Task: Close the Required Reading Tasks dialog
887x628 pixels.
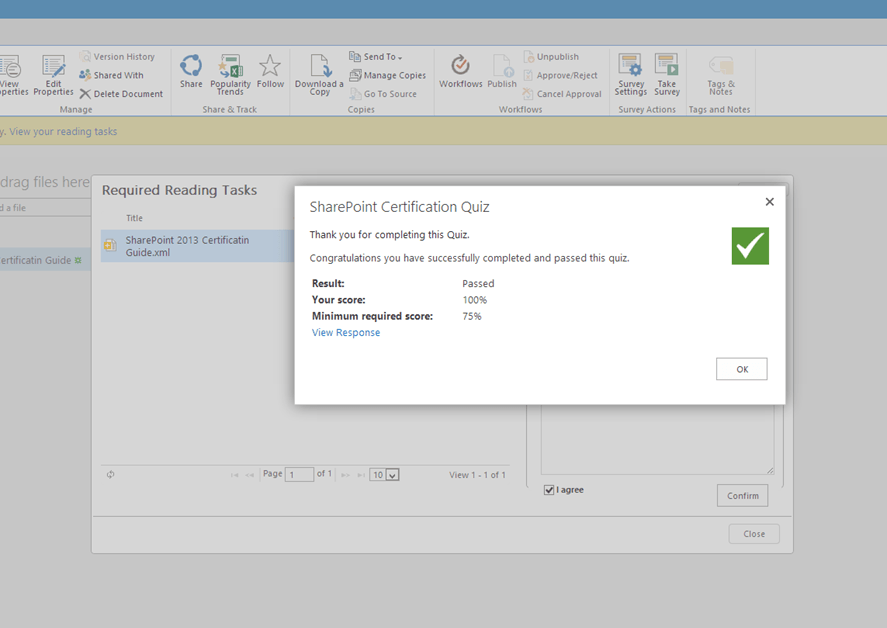Action: tap(753, 534)
